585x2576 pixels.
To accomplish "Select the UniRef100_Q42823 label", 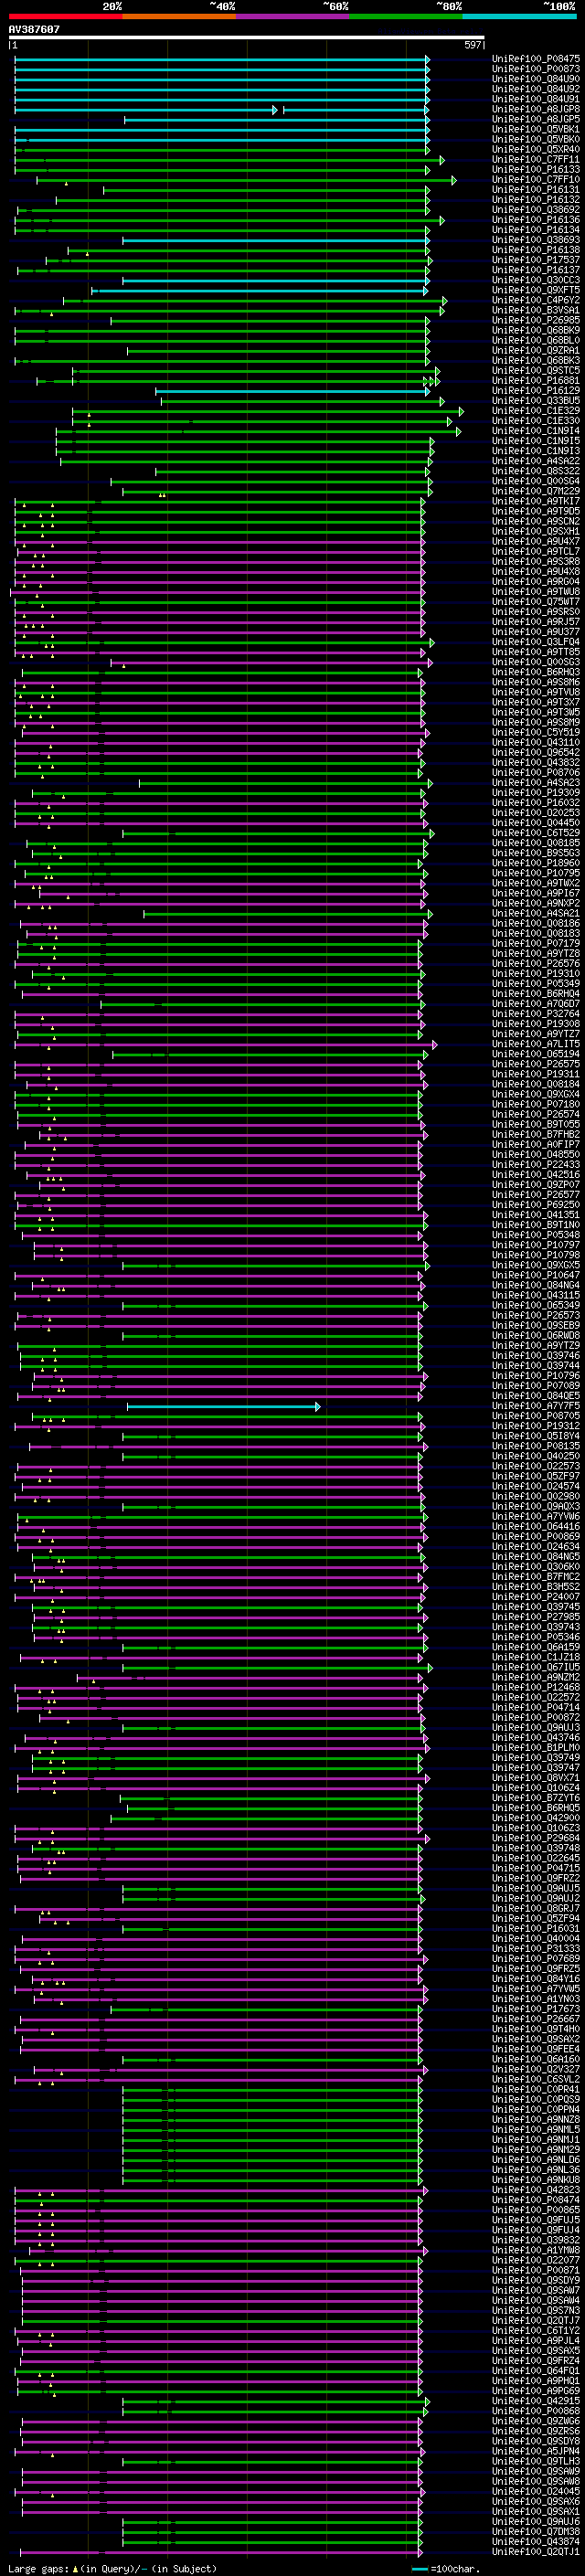I will (x=536, y=2190).
